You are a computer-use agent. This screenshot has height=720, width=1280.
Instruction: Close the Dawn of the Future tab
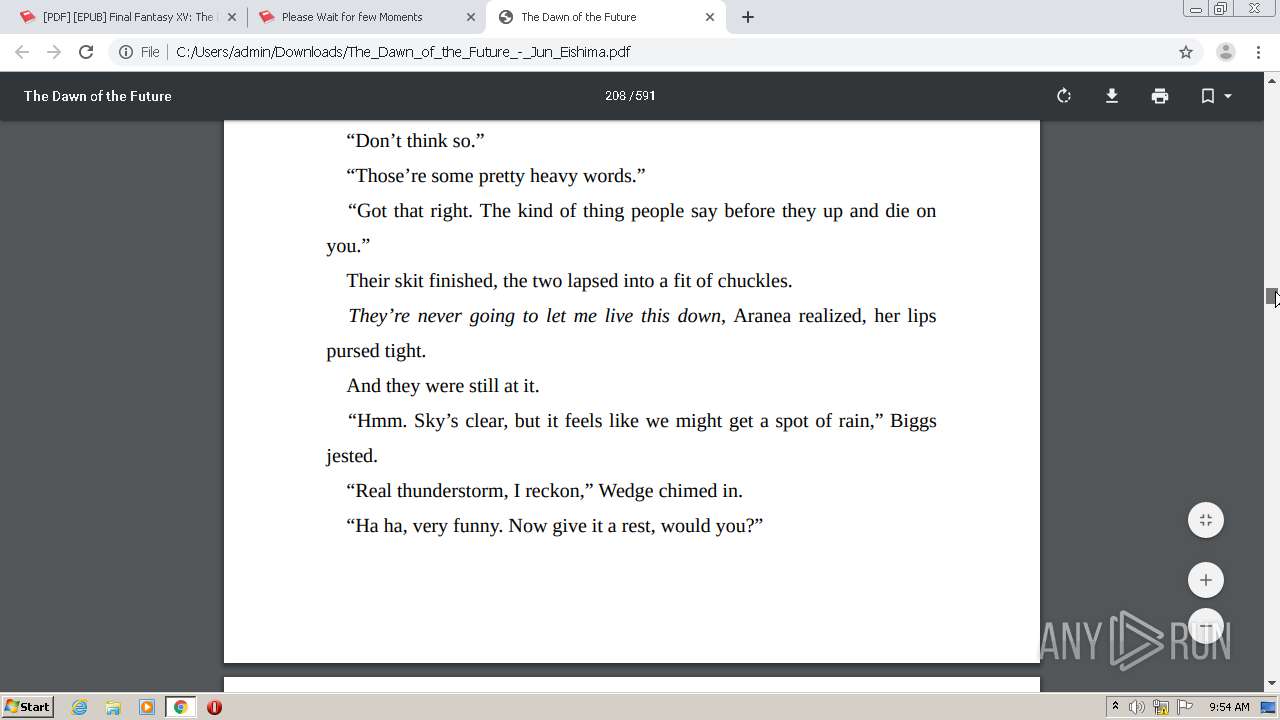tap(710, 17)
